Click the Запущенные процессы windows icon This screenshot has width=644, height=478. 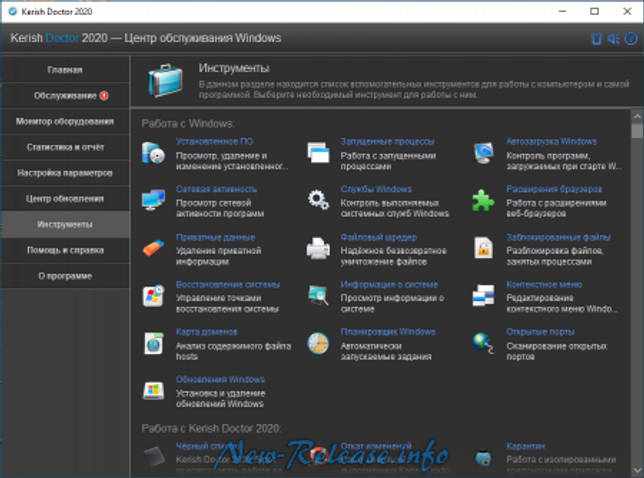318,153
